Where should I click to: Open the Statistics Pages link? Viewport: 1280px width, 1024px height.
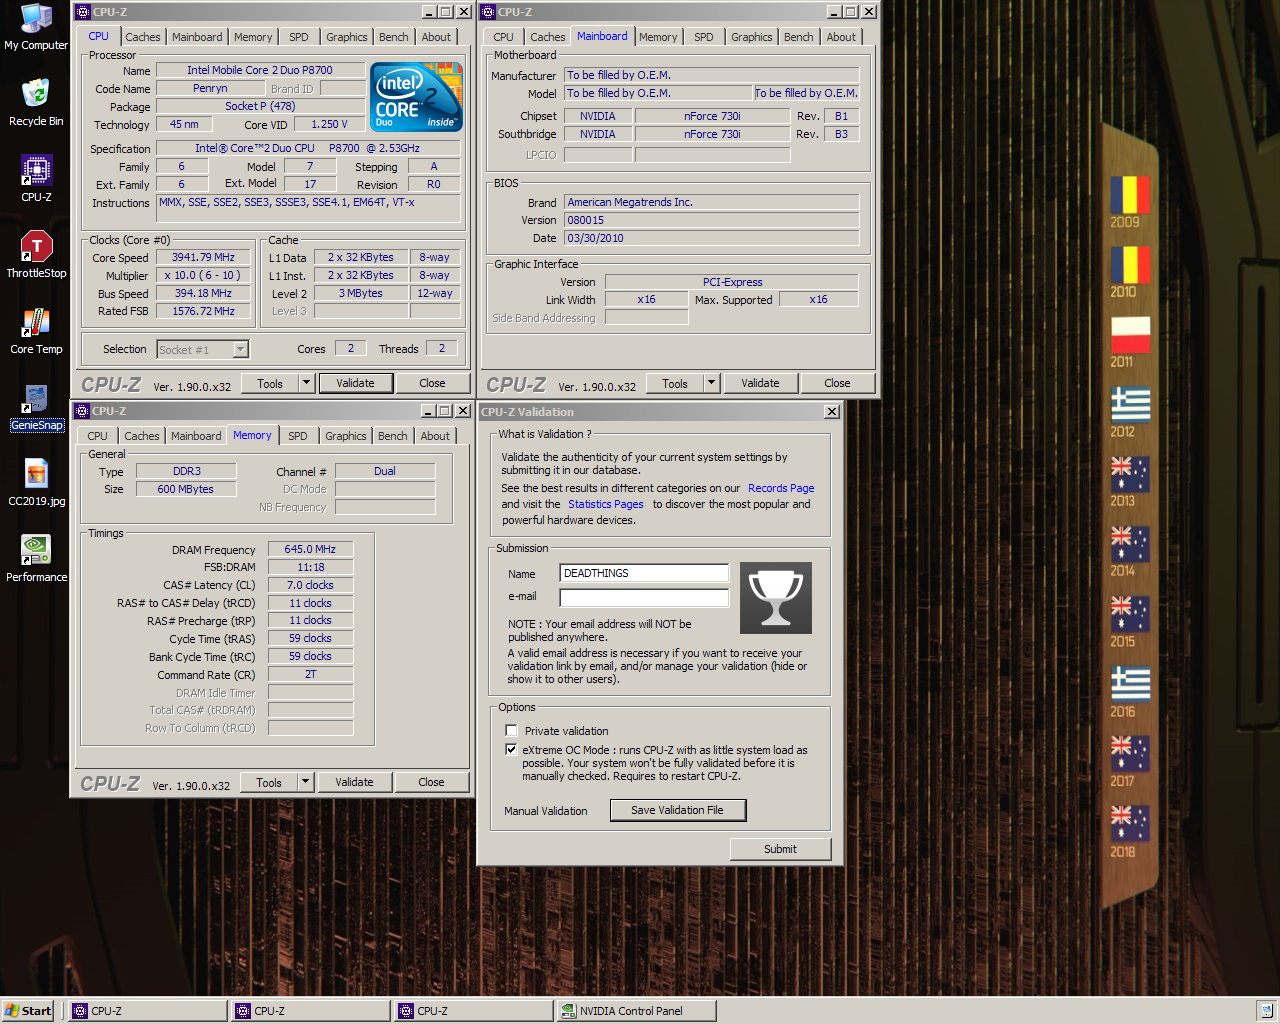pos(606,504)
